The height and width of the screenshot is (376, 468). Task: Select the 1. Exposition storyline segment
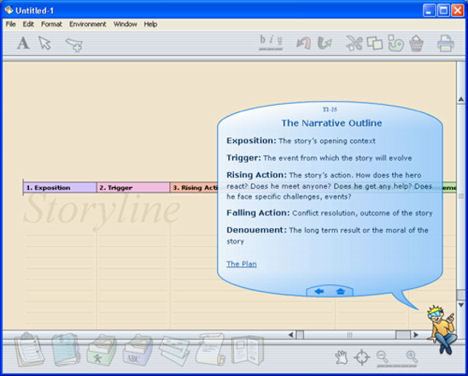[60, 188]
